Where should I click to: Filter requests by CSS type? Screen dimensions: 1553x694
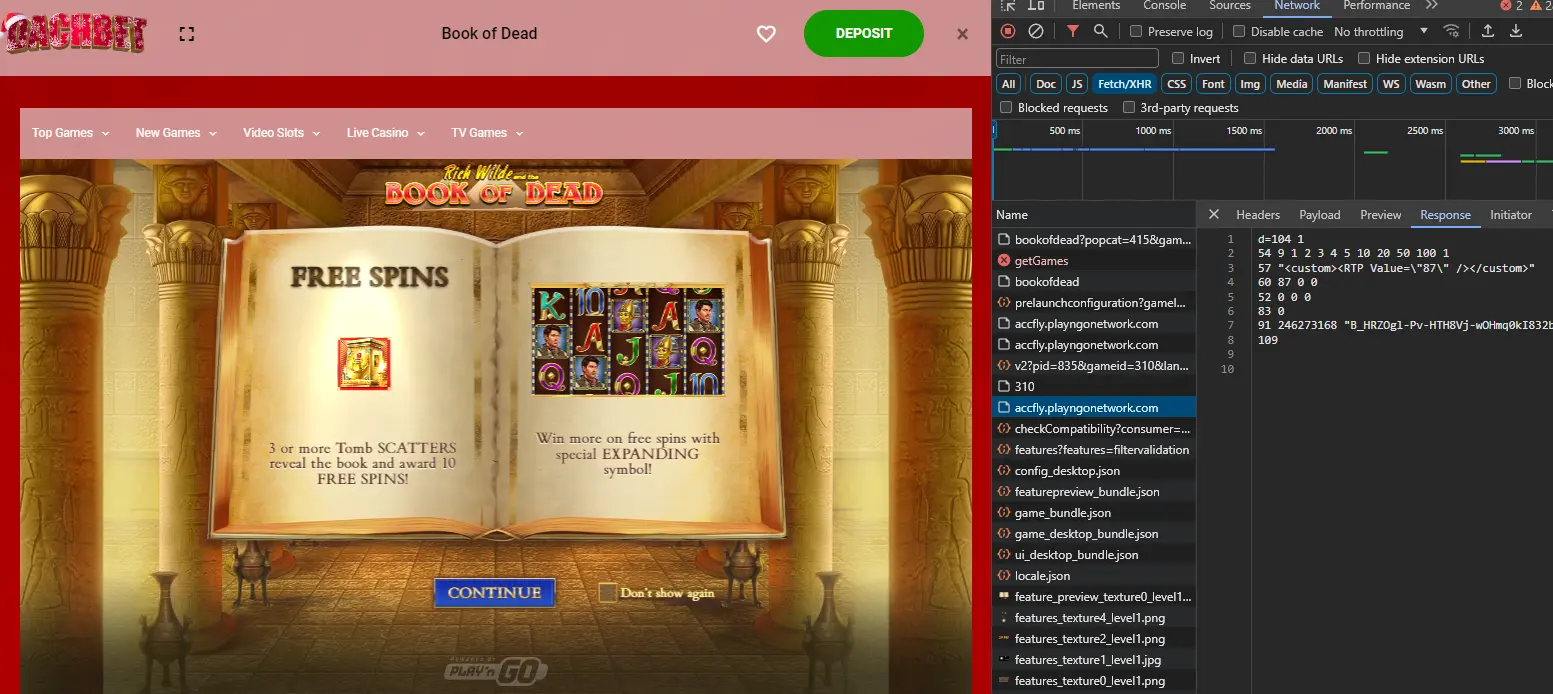[1177, 84]
